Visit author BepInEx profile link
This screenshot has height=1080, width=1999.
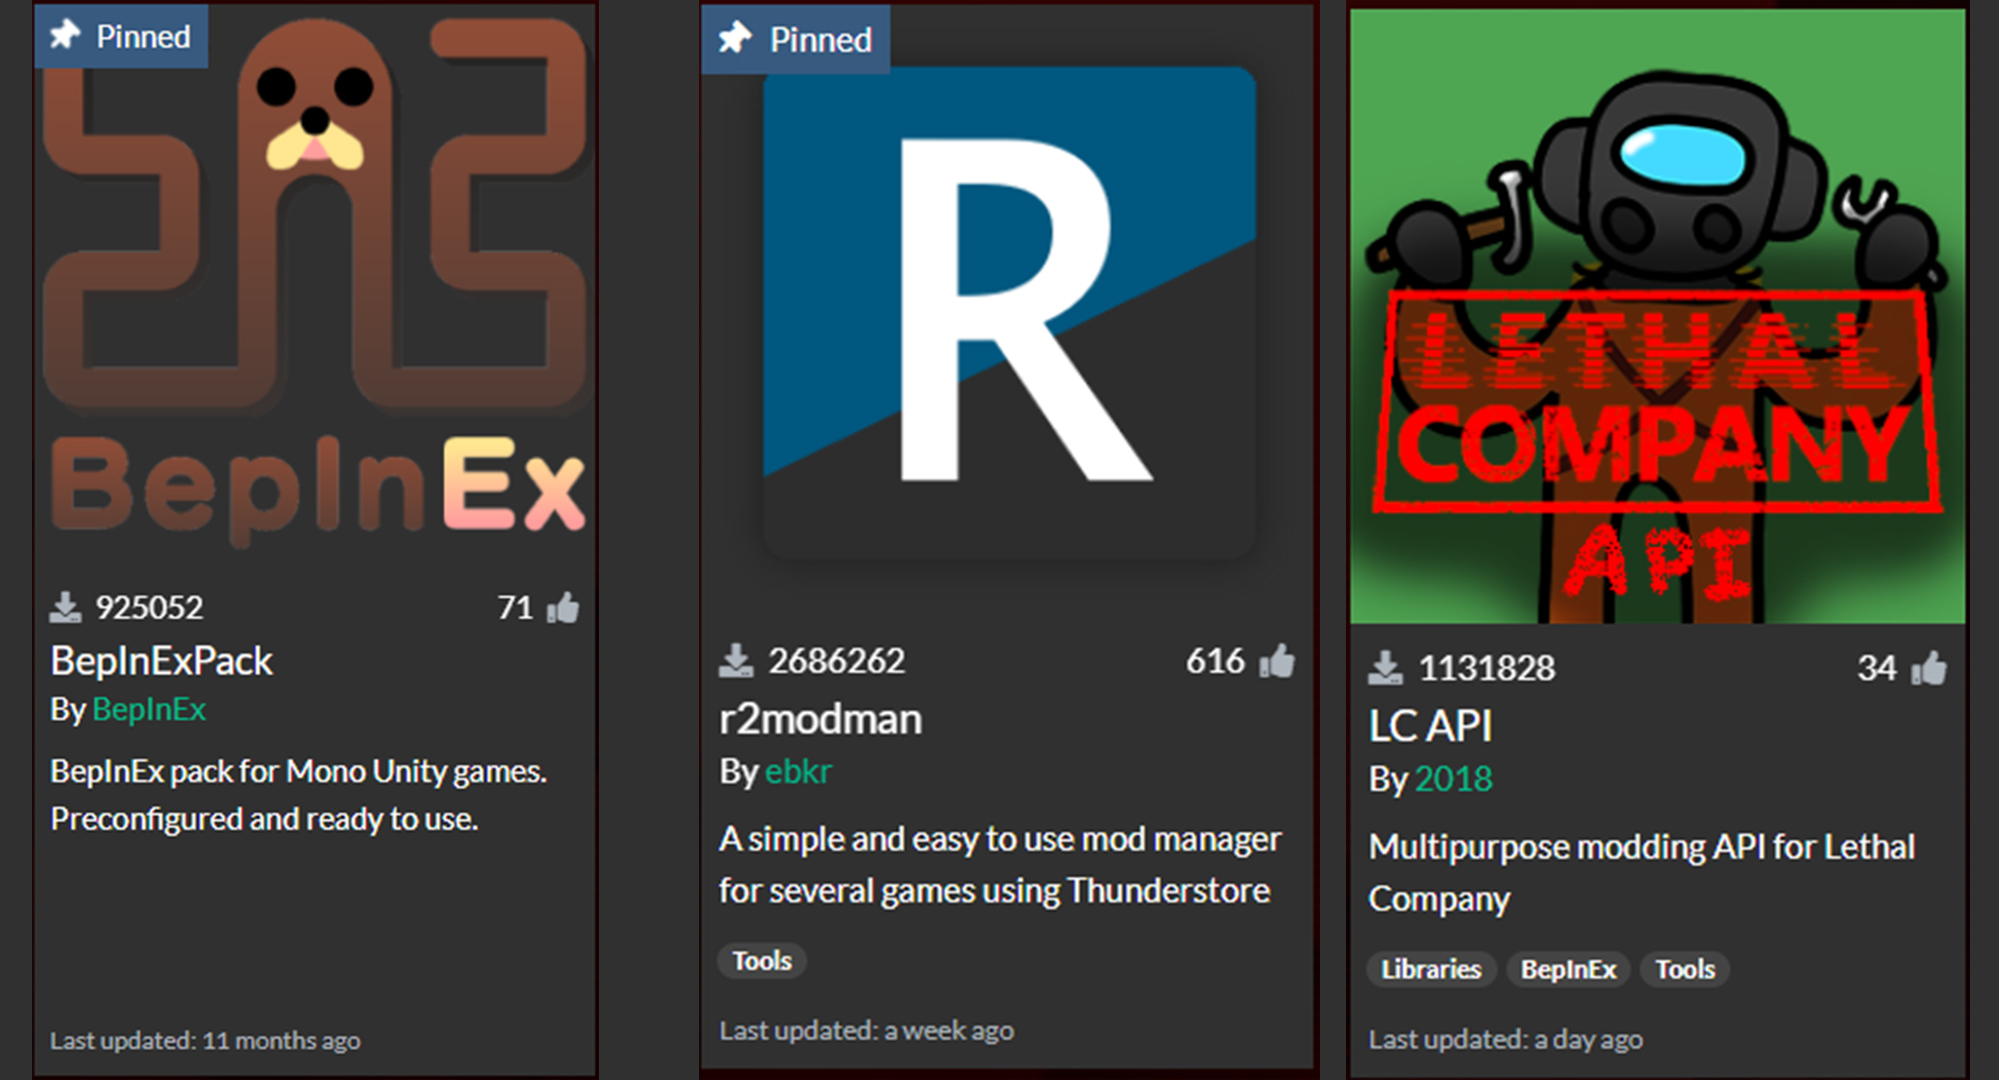point(149,709)
